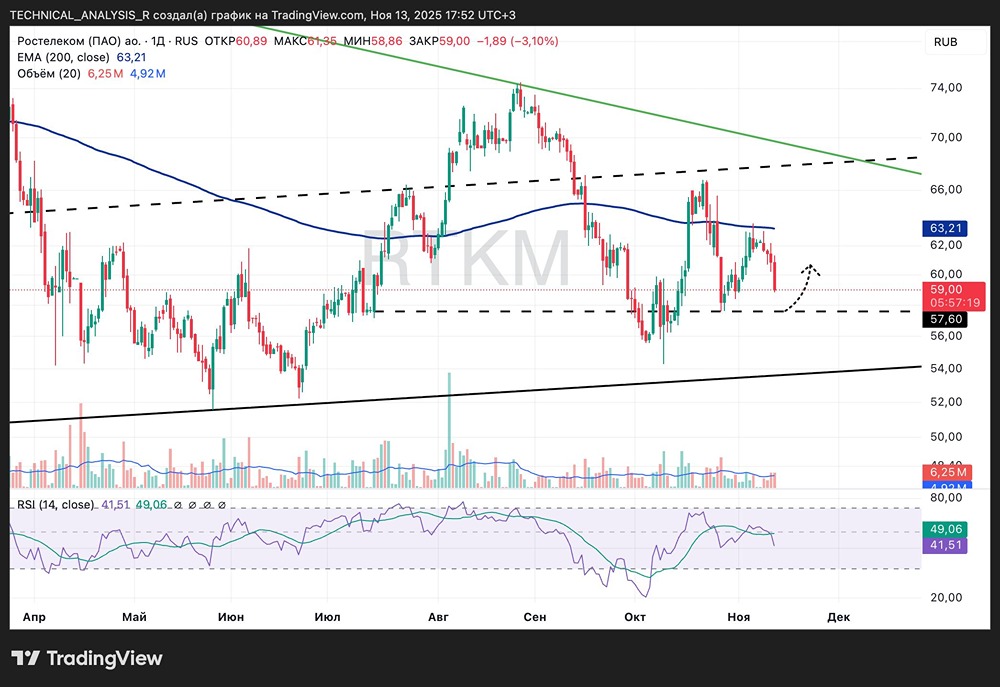Click the 52,00 price axis label
The width and height of the screenshot is (1000, 687).
pos(946,402)
